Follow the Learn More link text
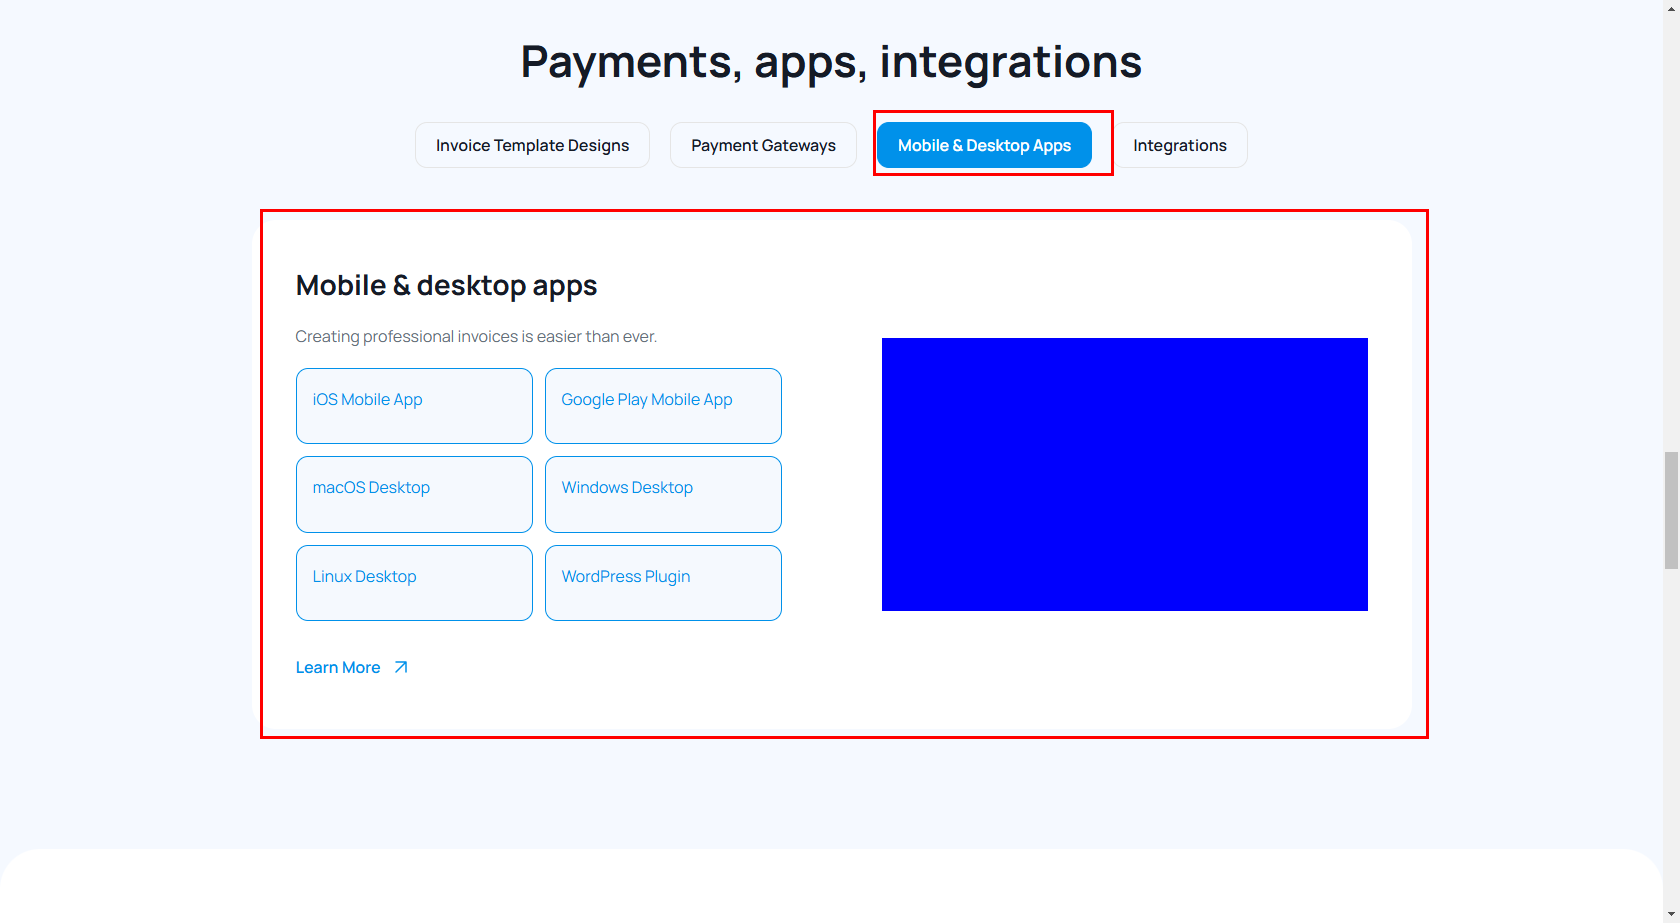This screenshot has height=923, width=1680. [338, 668]
